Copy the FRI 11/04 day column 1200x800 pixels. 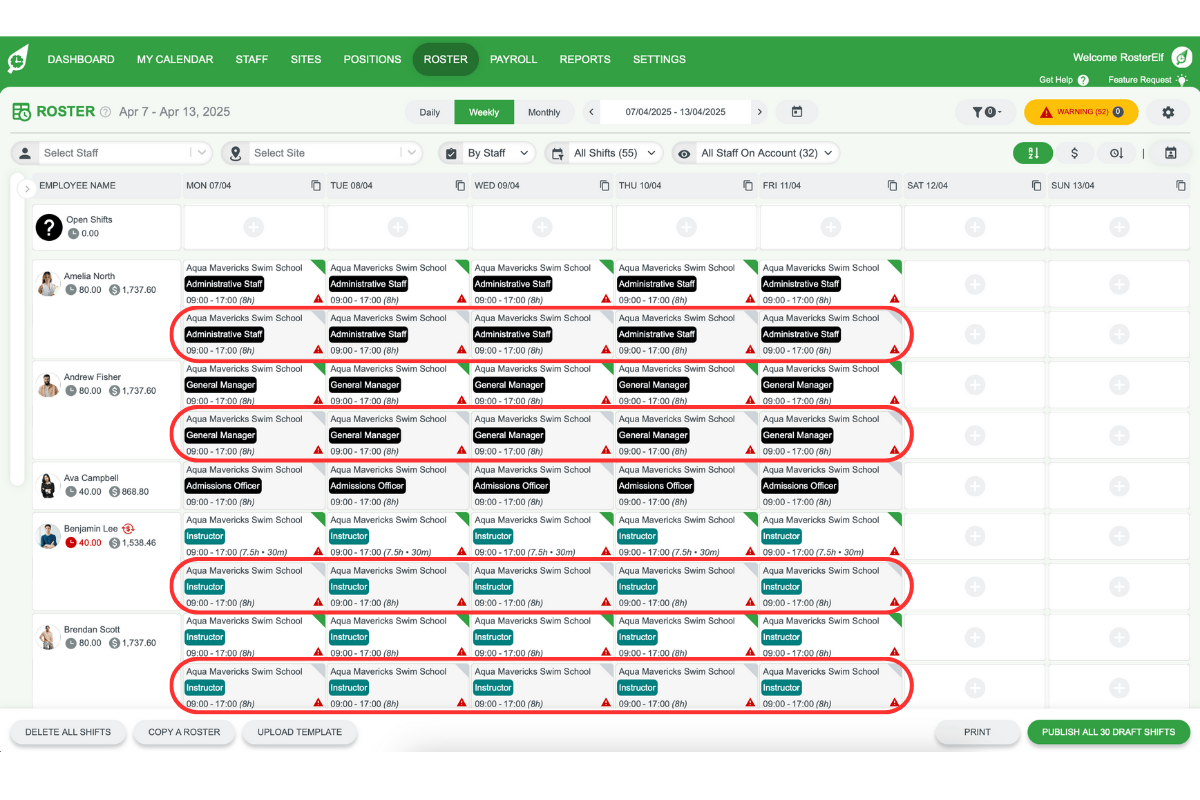pyautogui.click(x=892, y=186)
